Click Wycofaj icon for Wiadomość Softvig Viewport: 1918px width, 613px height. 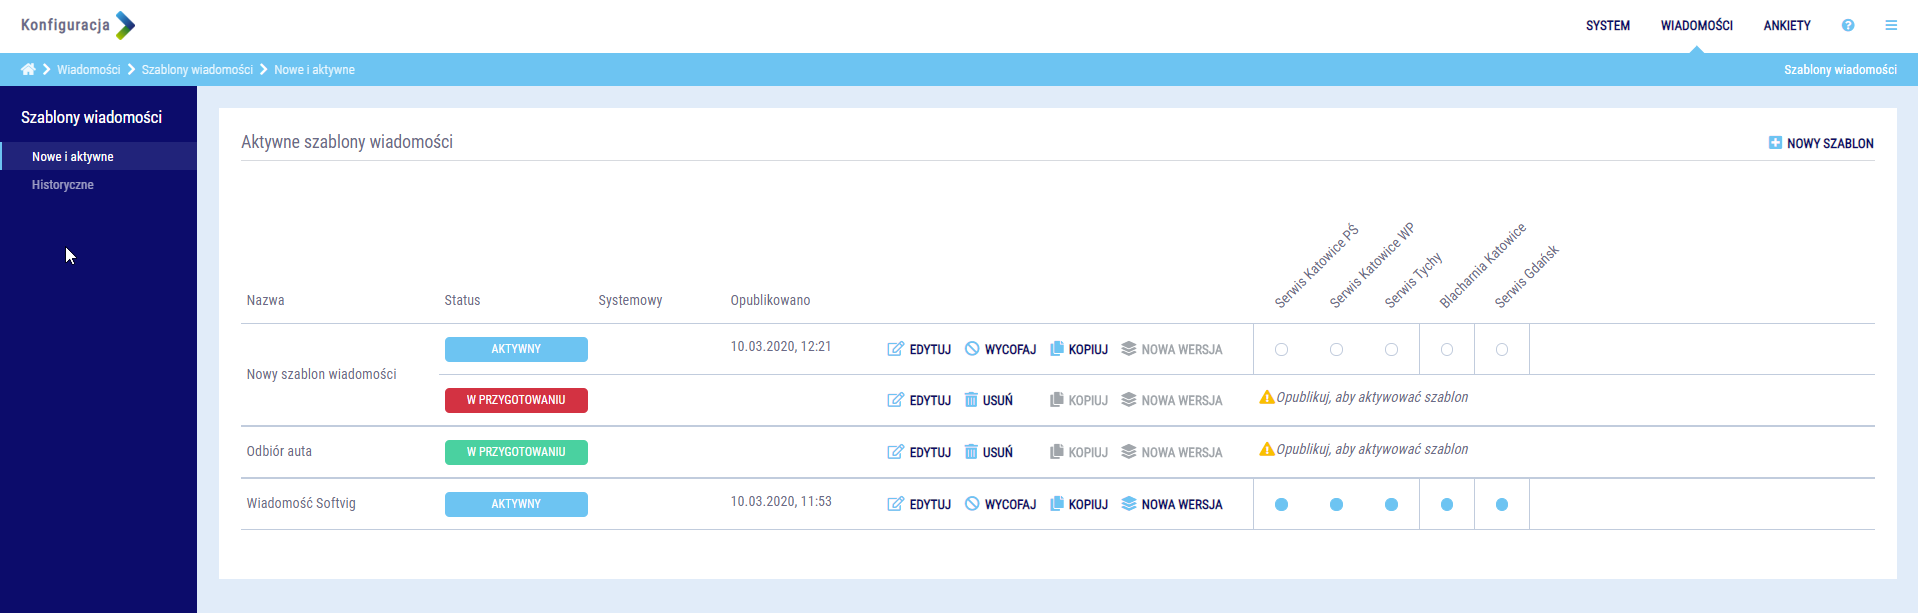[972, 504]
